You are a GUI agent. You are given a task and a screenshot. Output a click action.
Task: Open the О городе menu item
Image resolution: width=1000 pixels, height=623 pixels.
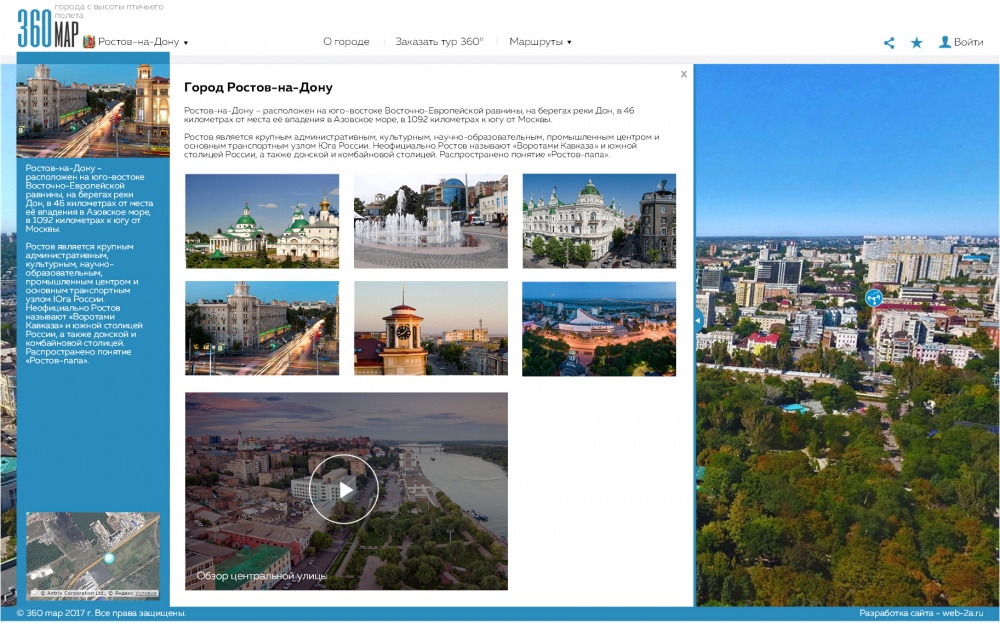(346, 42)
